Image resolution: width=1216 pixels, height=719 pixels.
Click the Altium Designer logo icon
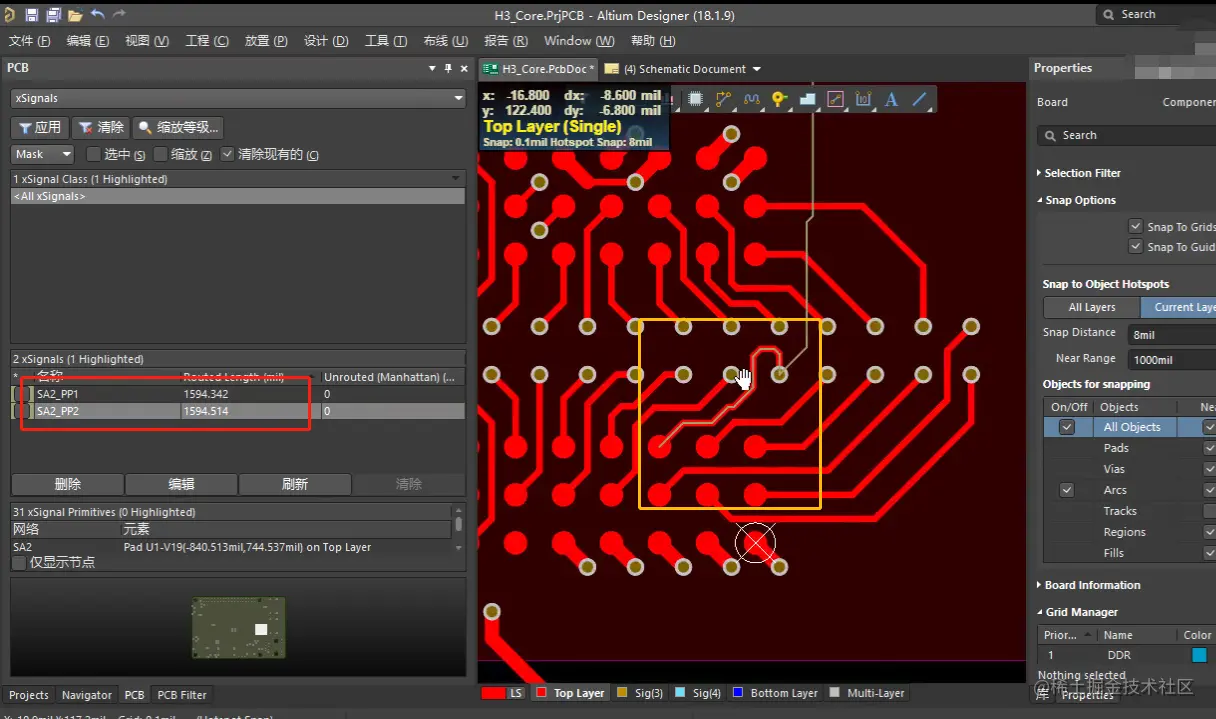tap(10, 15)
